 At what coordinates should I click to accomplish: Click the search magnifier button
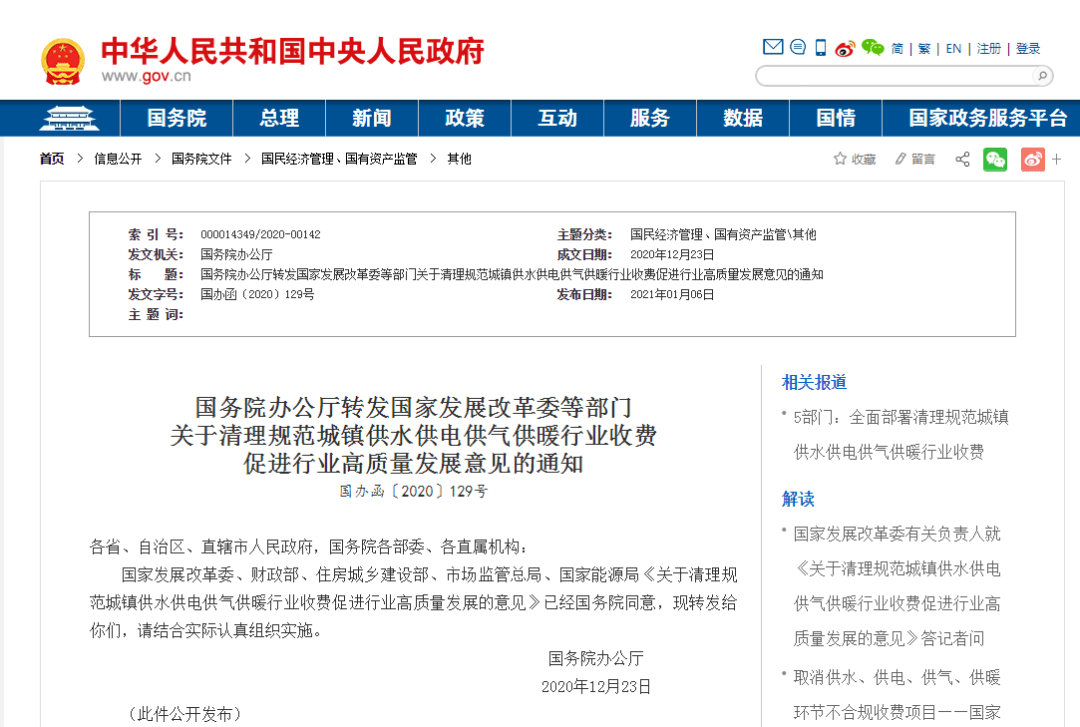[1040, 76]
